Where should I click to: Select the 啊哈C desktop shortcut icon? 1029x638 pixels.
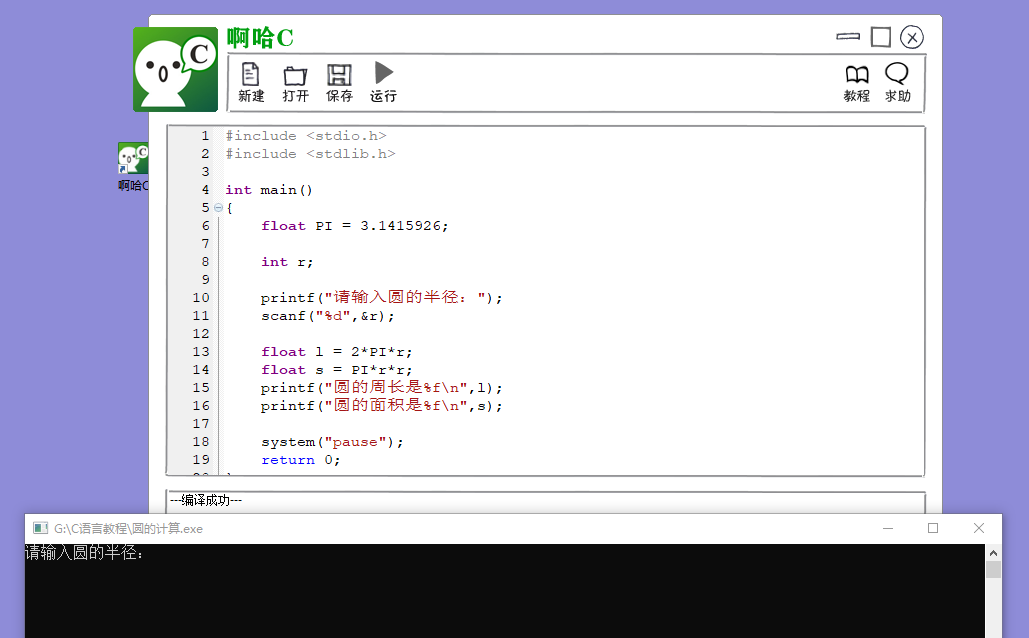tap(133, 167)
